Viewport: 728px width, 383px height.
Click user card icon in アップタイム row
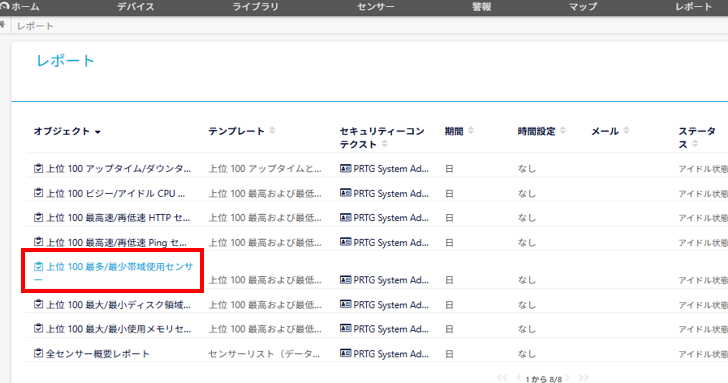[345, 169]
